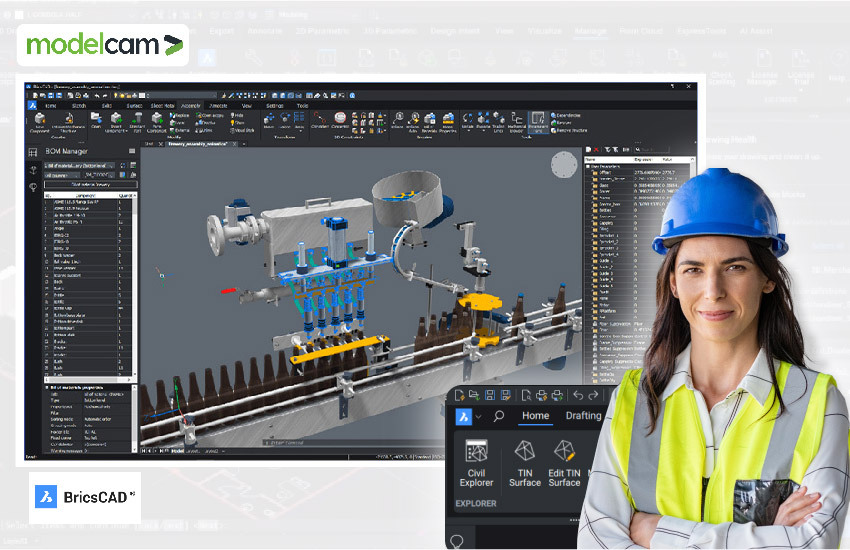The height and width of the screenshot is (550, 850).
Task: Click the Visual Style command in ribbon
Action: [242, 131]
